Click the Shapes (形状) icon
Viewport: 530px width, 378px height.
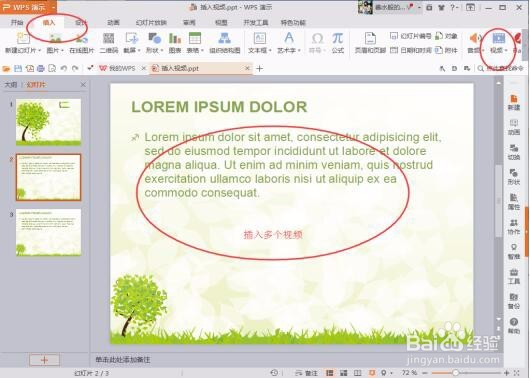(154, 38)
